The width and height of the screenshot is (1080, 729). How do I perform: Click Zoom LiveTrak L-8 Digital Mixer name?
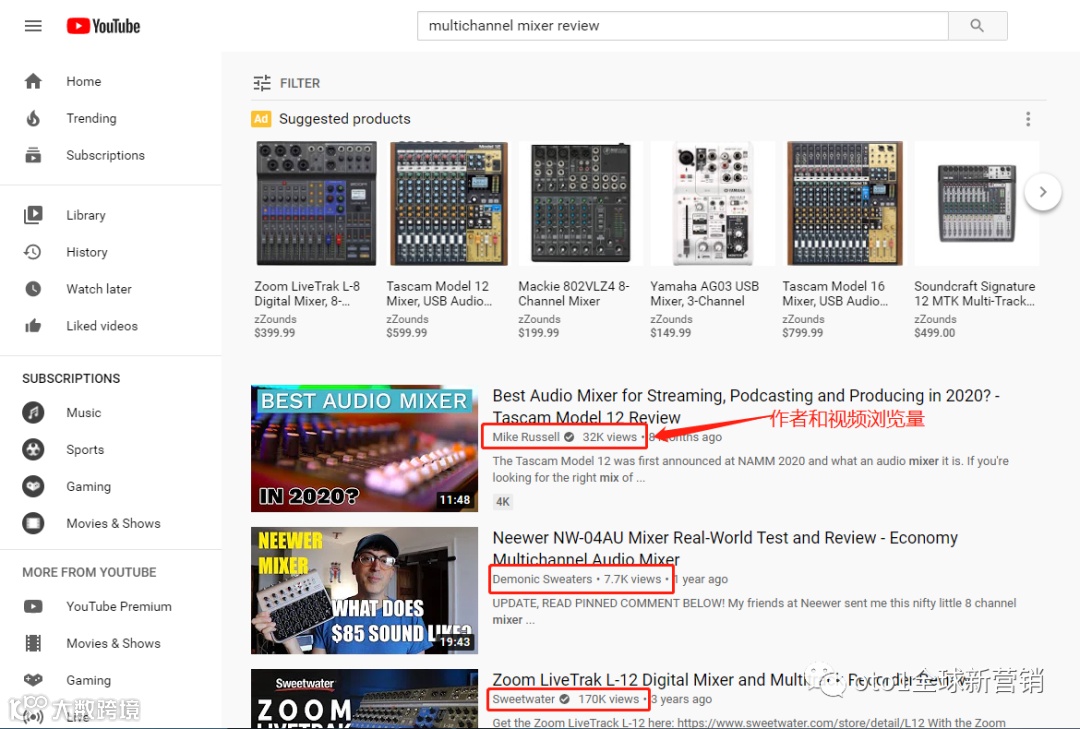click(307, 294)
